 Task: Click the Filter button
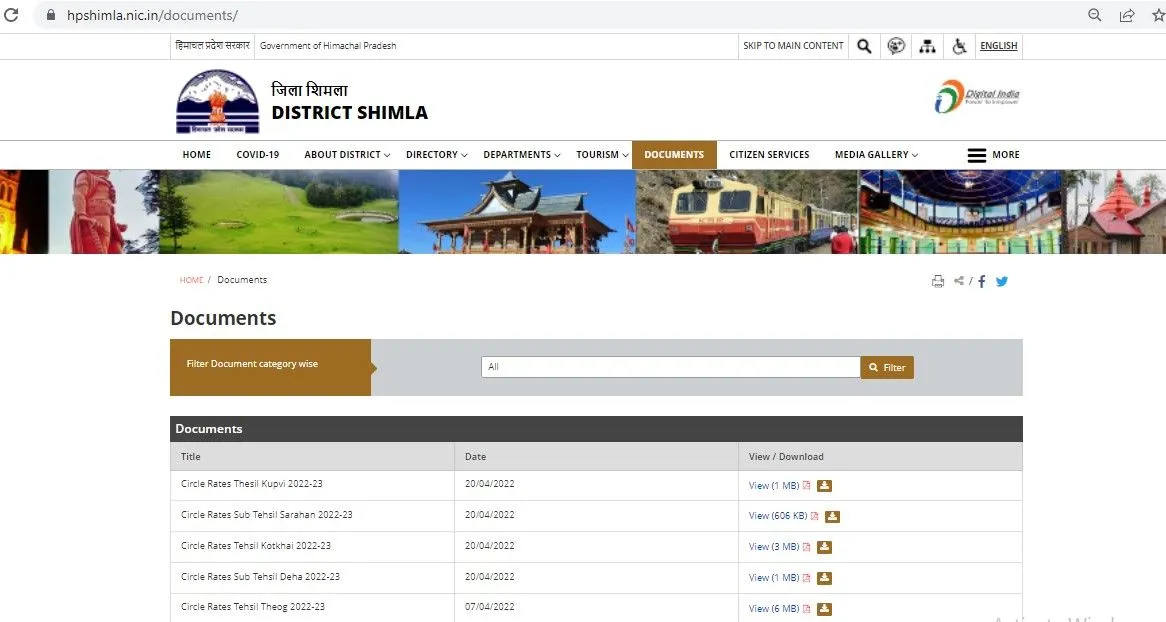click(x=887, y=367)
